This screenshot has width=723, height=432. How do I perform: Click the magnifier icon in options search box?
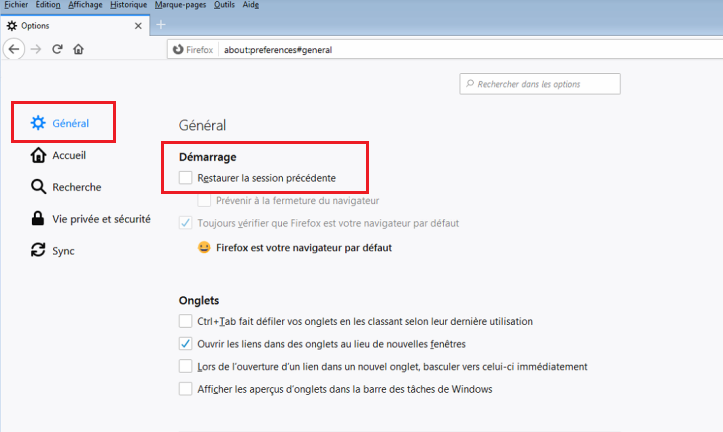tap(470, 83)
